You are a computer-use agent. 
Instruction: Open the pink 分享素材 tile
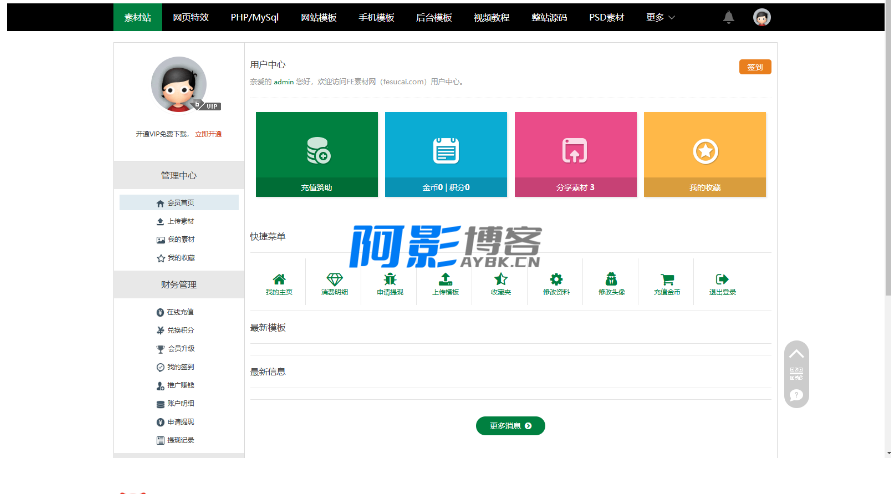(575, 154)
